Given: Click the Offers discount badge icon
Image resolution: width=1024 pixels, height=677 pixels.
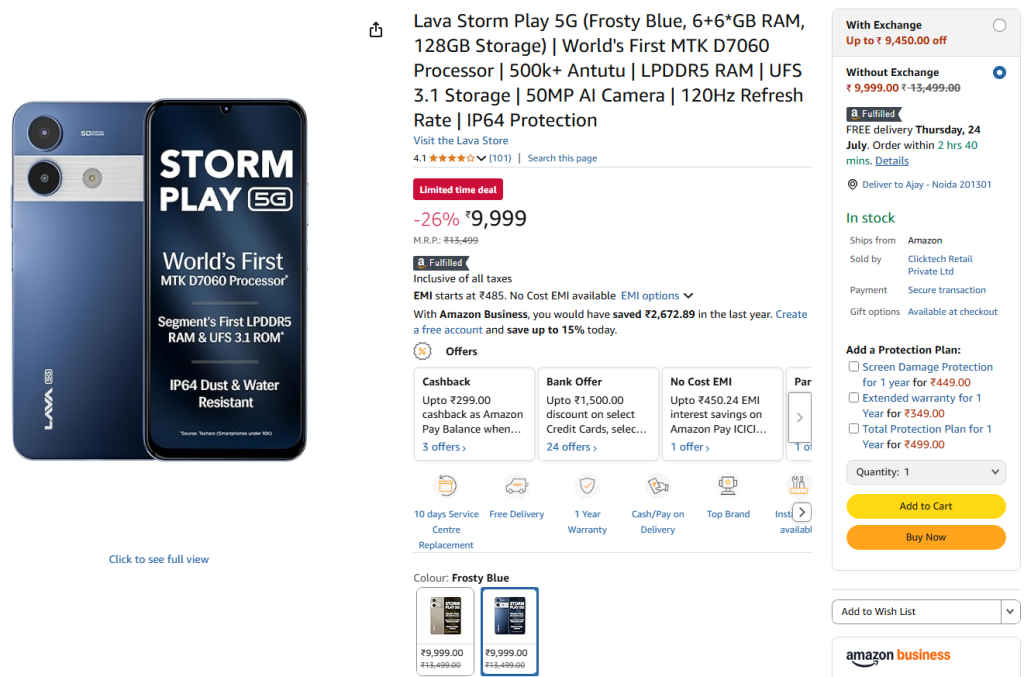Looking at the screenshot, I should pos(424,351).
